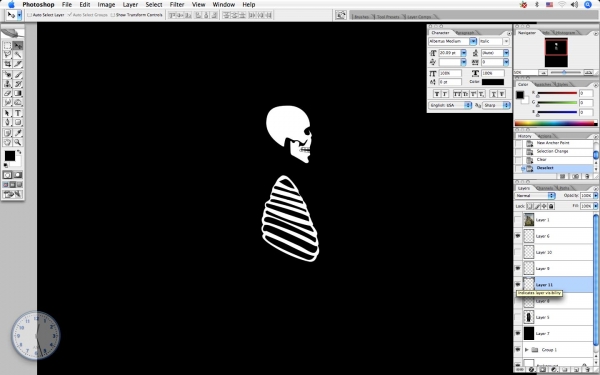Show Layer 5 via its visibility box
This screenshot has height=375, width=600.
click(518, 317)
